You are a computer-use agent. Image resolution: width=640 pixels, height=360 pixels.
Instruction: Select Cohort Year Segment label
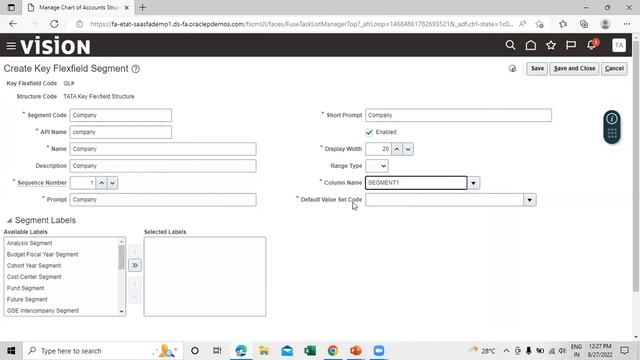coord(34,266)
